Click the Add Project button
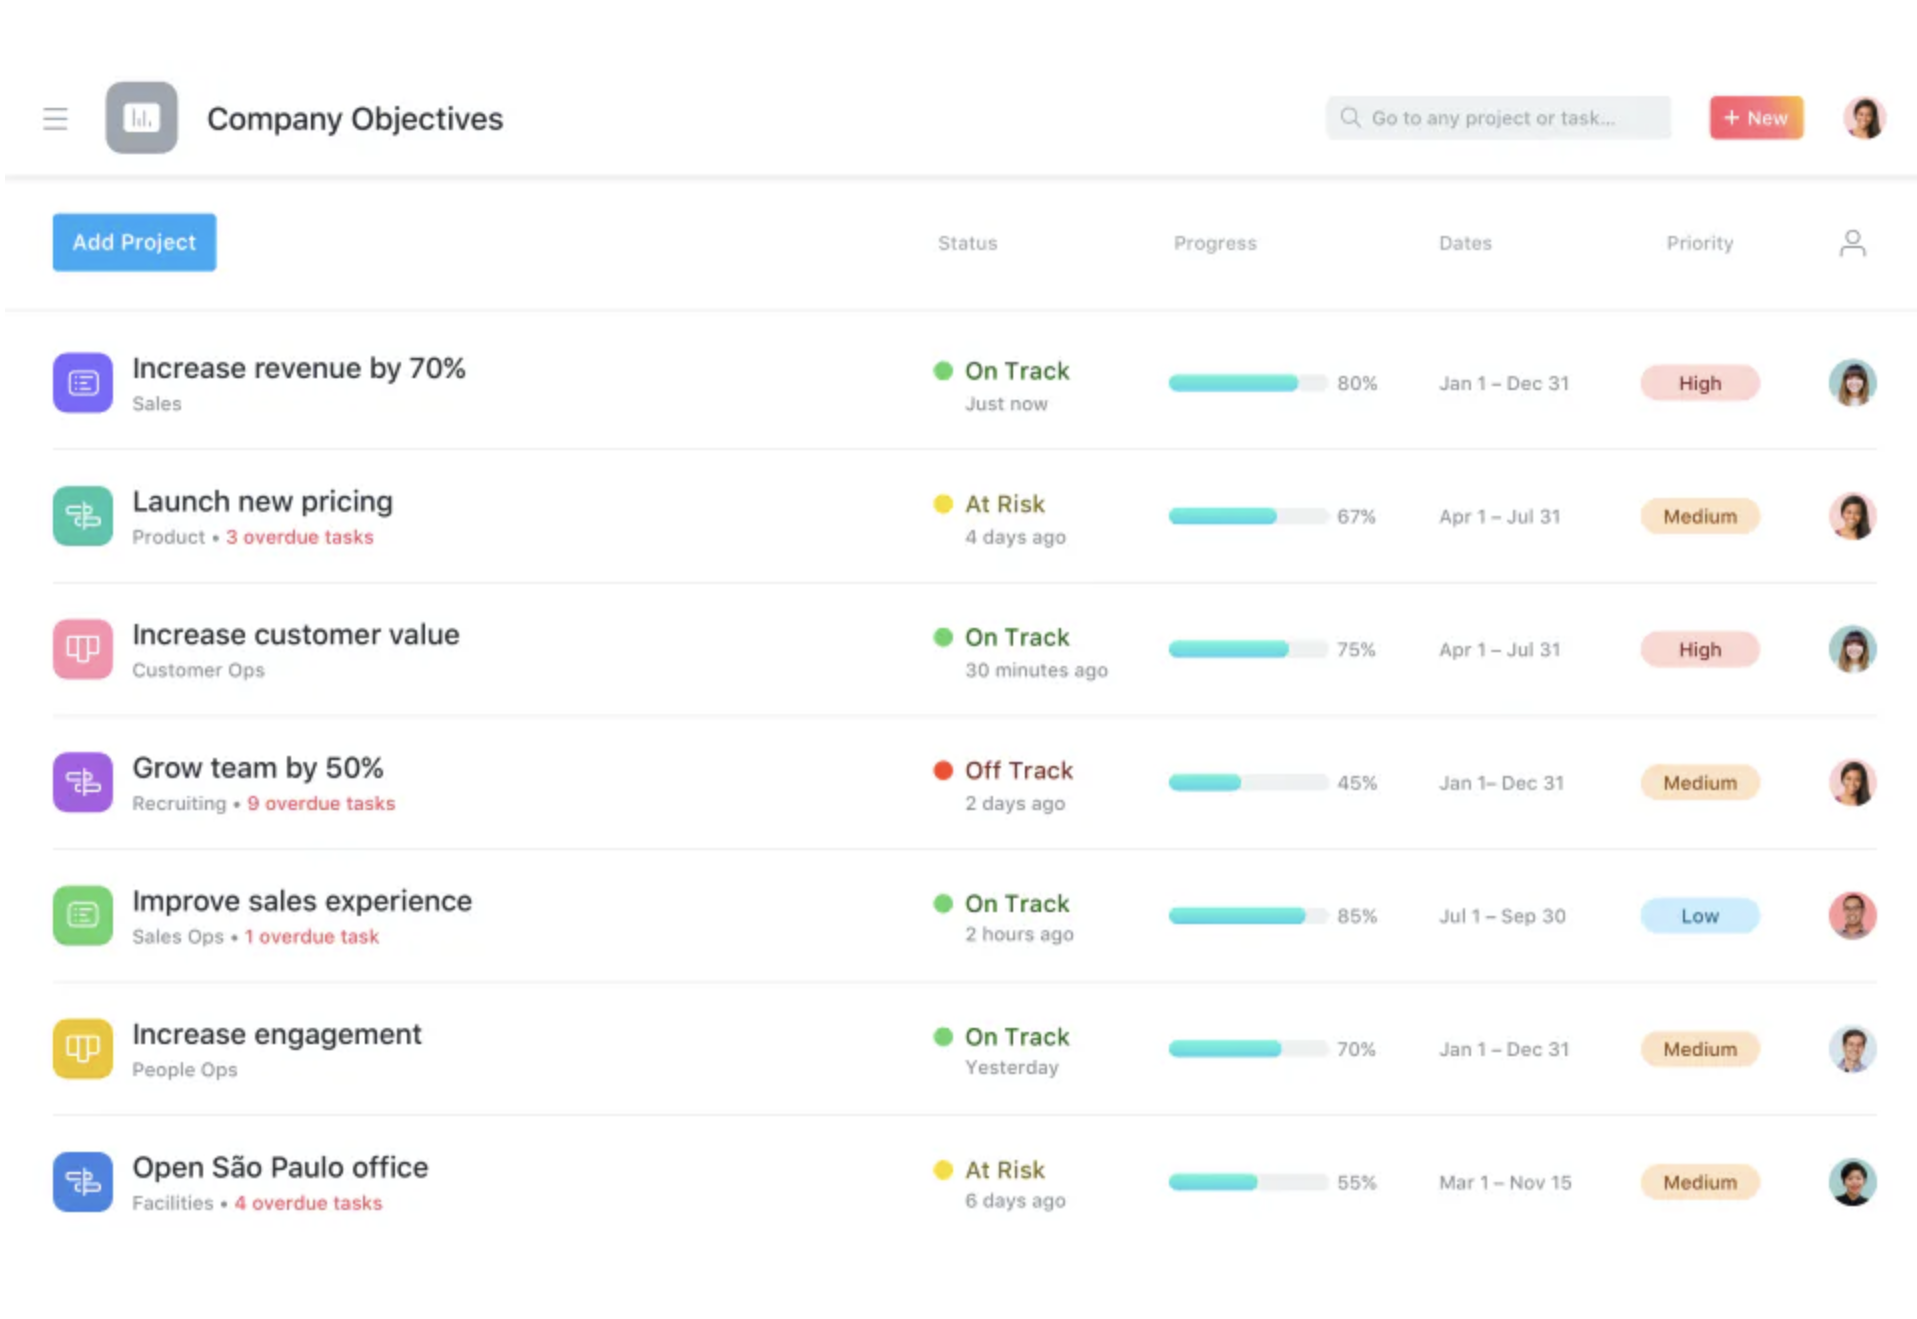 coord(133,242)
